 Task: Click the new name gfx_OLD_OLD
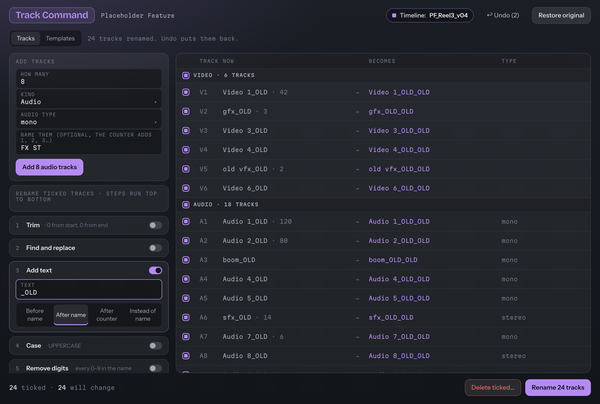(x=391, y=111)
